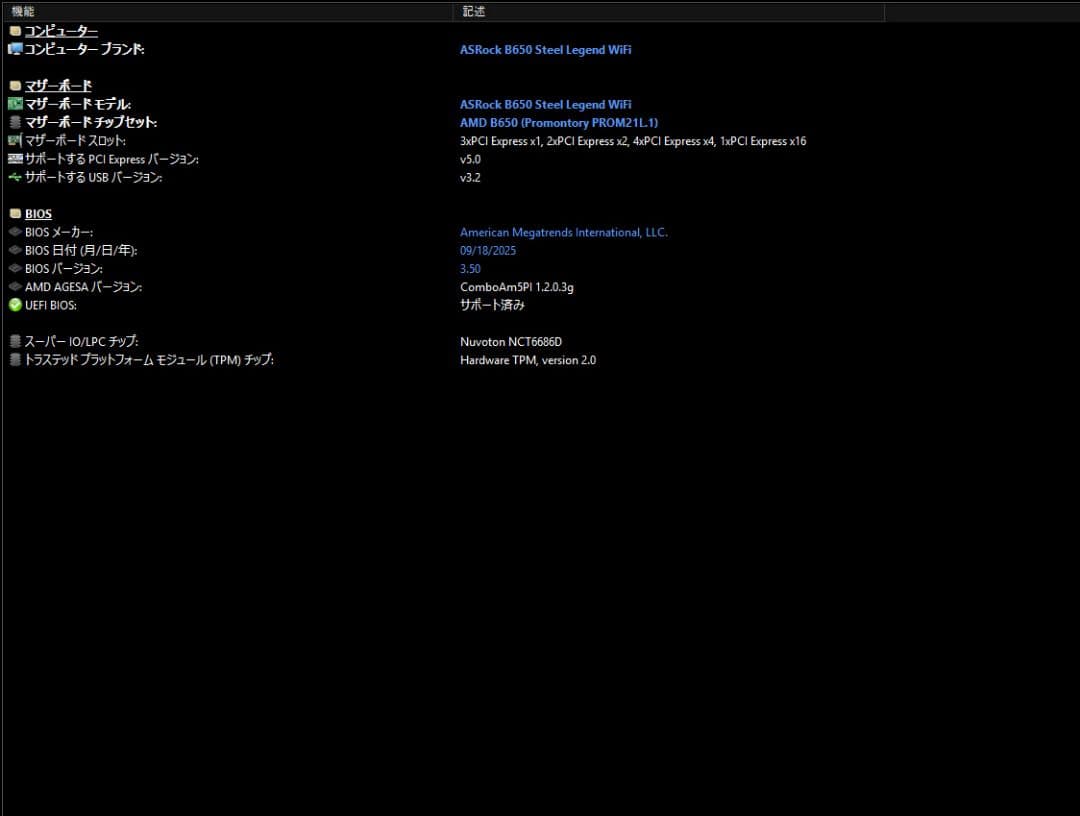Select the motherboard slot icon

click(x=14, y=140)
